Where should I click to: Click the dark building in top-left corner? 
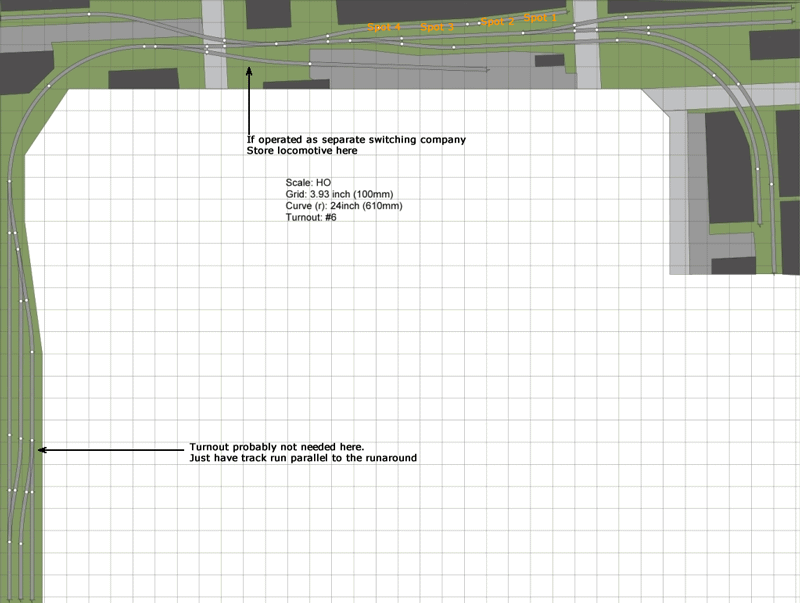coord(19,71)
